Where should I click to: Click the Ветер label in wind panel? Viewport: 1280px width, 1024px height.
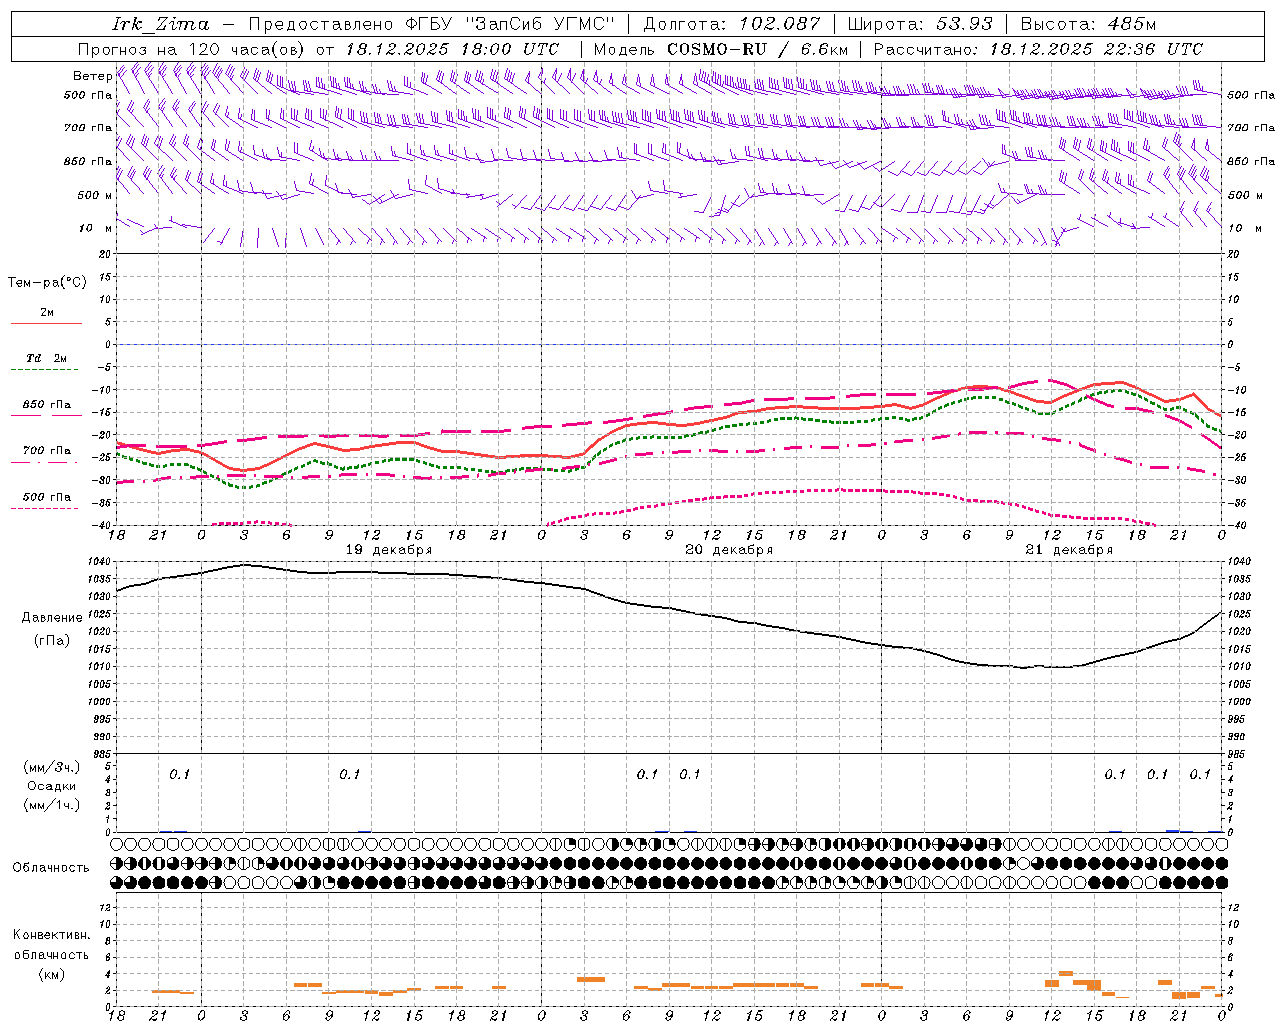(92, 76)
